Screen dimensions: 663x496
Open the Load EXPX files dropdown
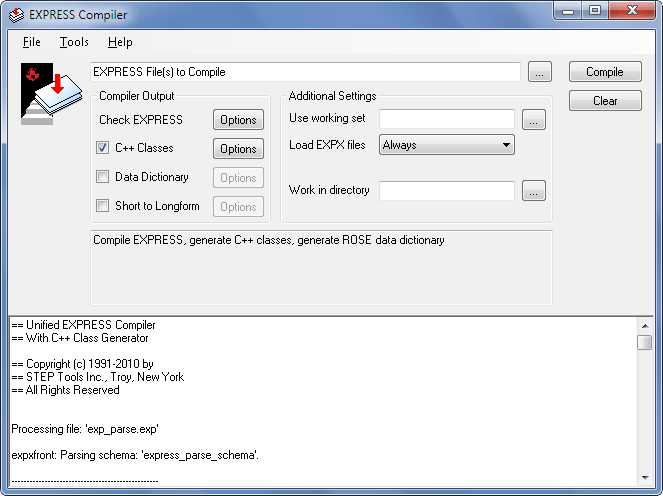click(x=447, y=145)
